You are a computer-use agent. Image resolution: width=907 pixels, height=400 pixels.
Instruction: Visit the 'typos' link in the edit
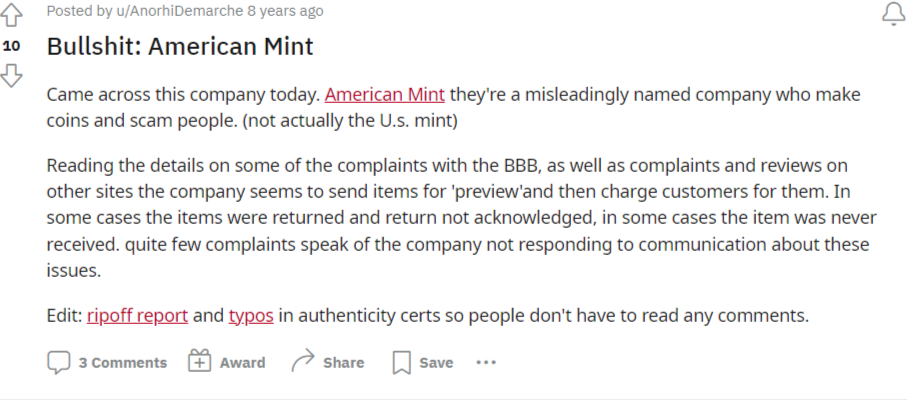click(251, 316)
